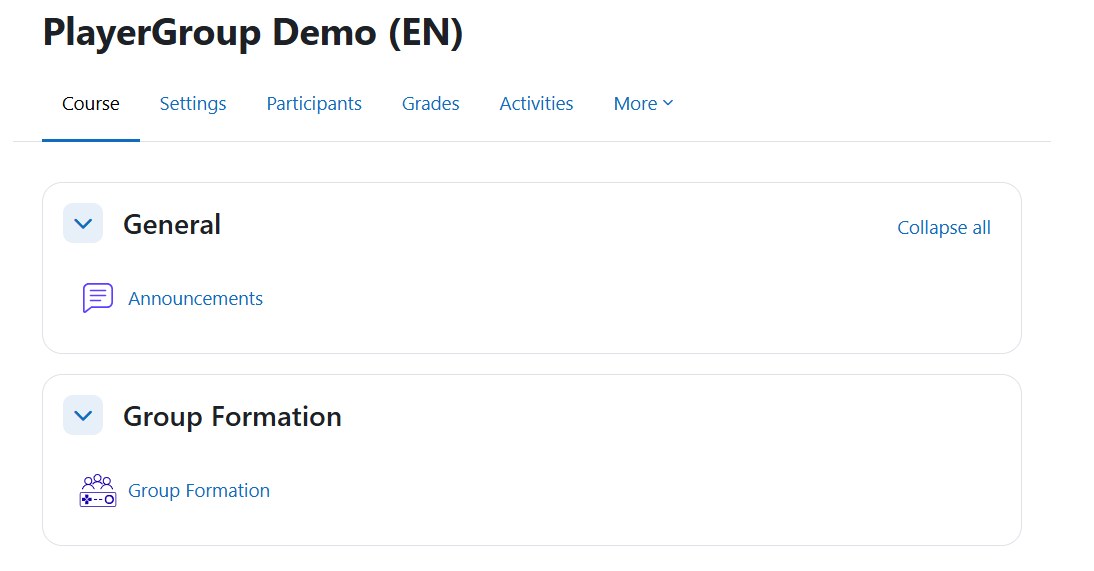Screen dimensions: 1094x571
Task: Open the More navigation dropdown
Action: [643, 103]
